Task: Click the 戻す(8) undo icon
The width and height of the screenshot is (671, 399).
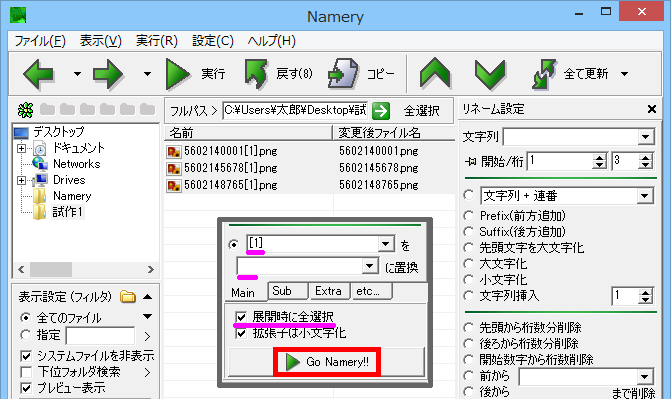Action: [x=256, y=74]
